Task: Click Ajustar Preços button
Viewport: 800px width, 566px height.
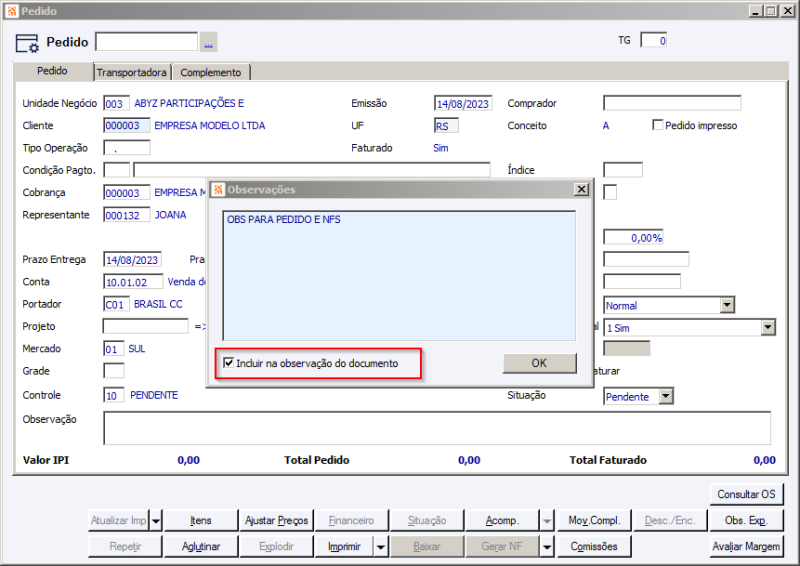Action: (277, 521)
